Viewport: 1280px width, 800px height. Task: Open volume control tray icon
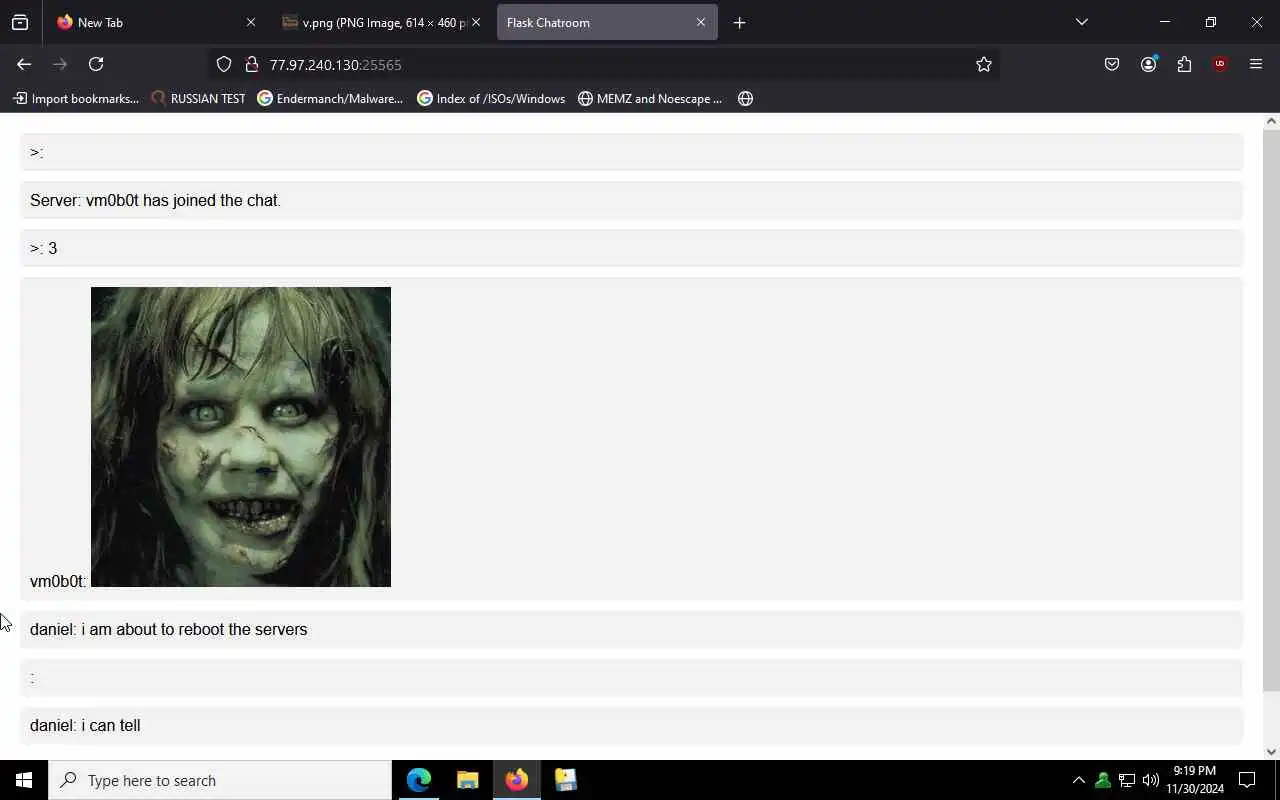click(x=1151, y=780)
